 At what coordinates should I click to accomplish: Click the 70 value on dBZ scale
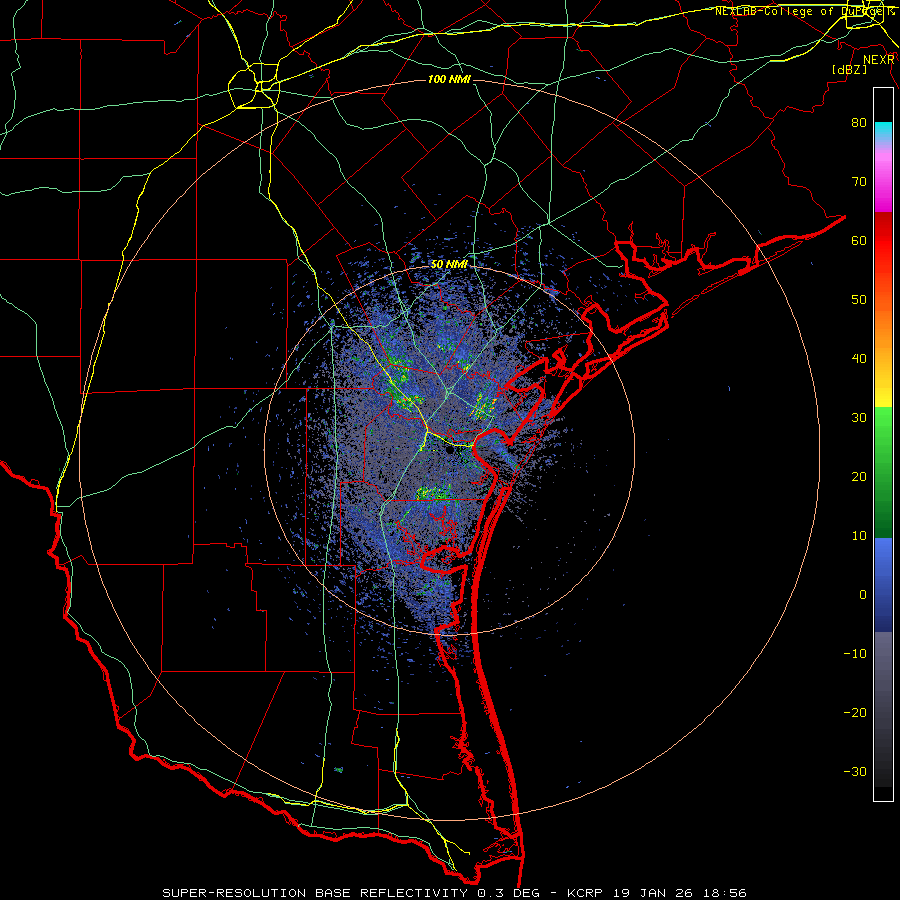(x=859, y=181)
